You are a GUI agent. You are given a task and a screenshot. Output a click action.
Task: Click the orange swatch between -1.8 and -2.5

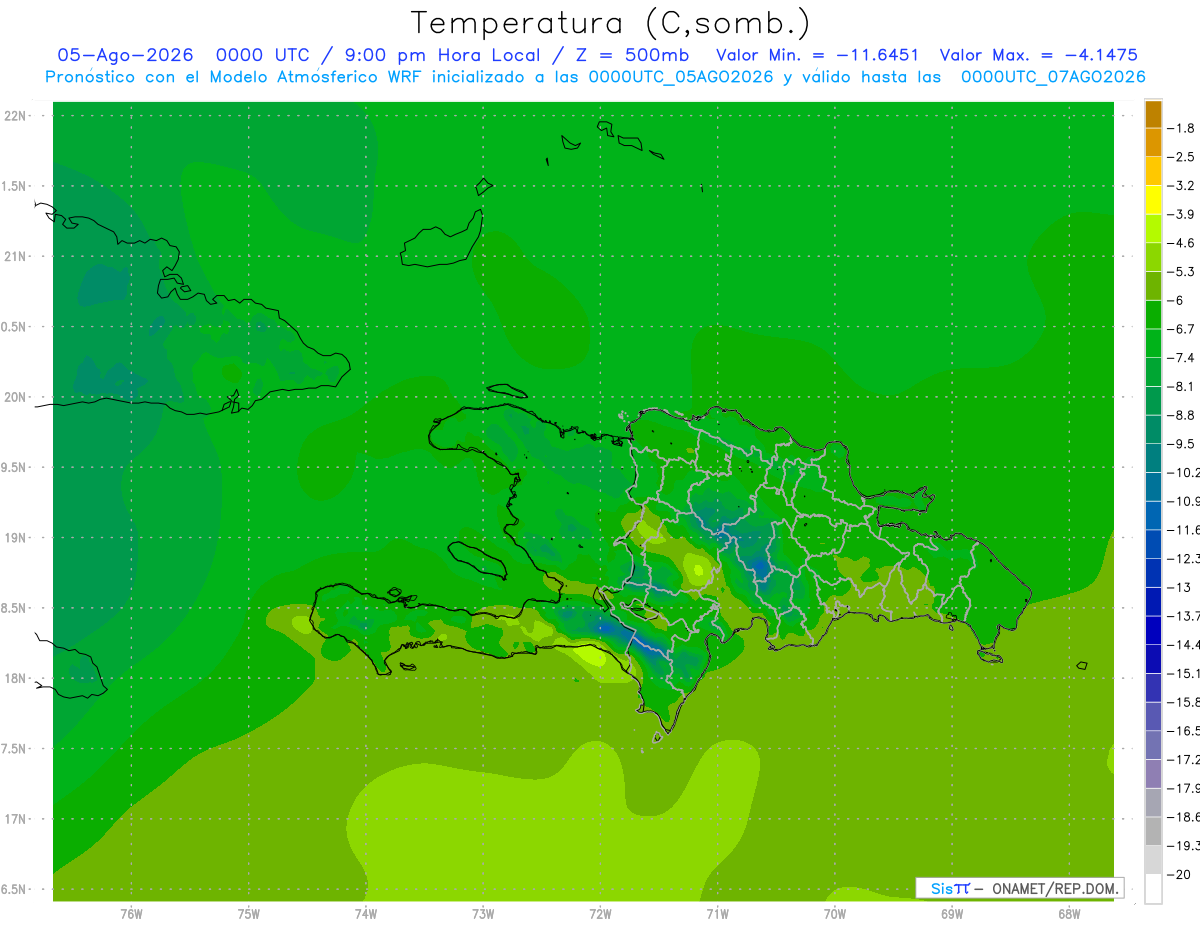1153,143
